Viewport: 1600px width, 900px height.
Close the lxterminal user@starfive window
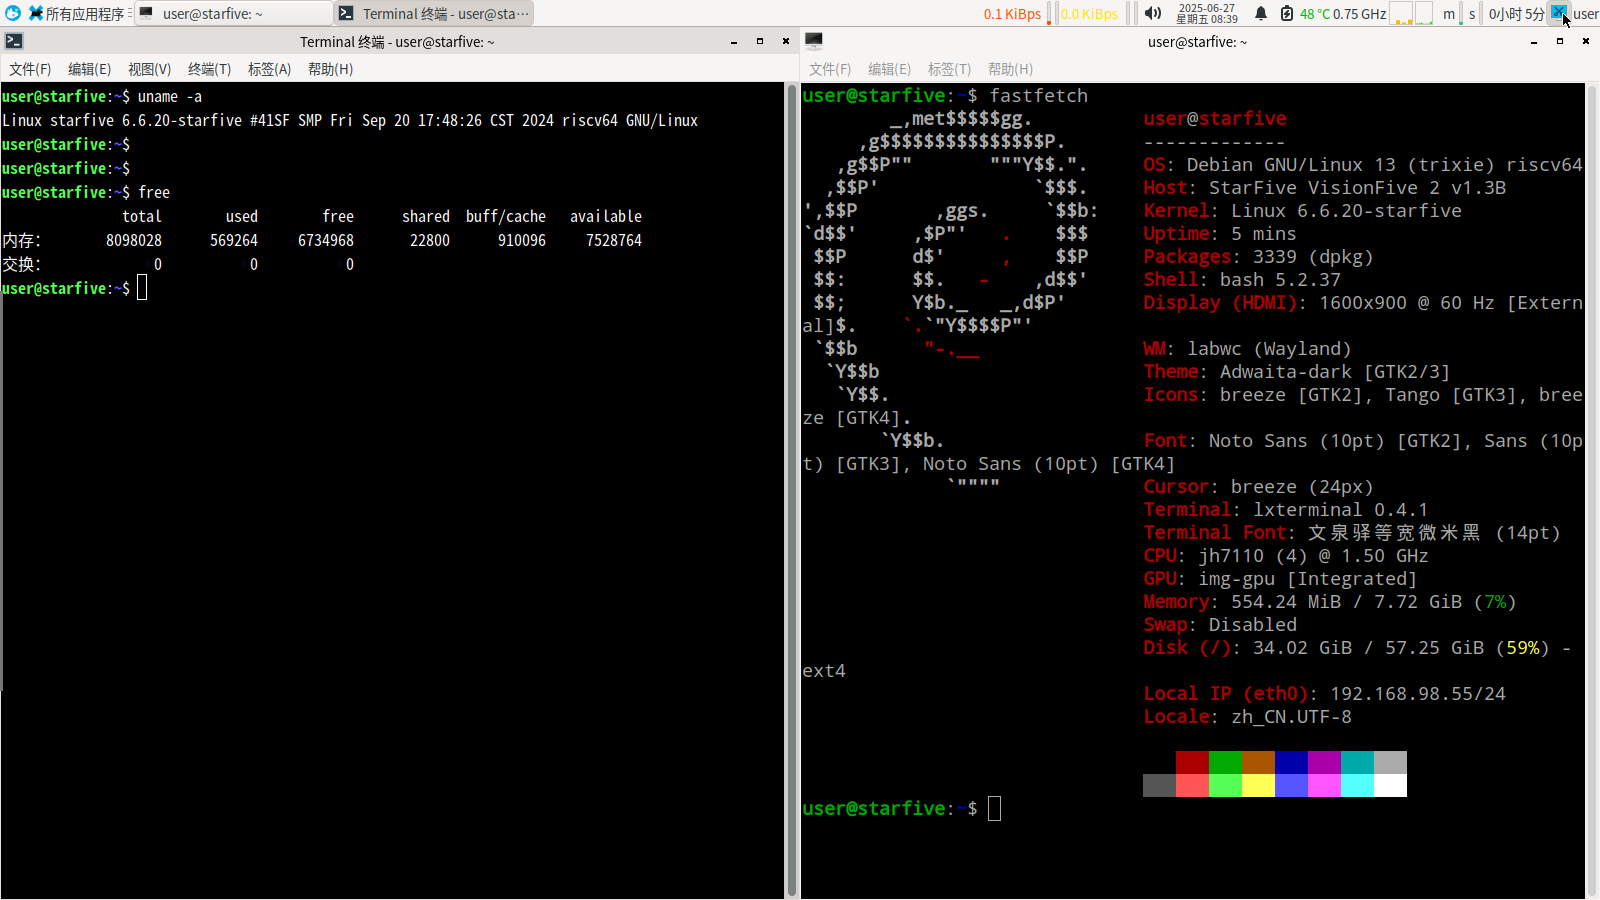pyautogui.click(x=1586, y=42)
